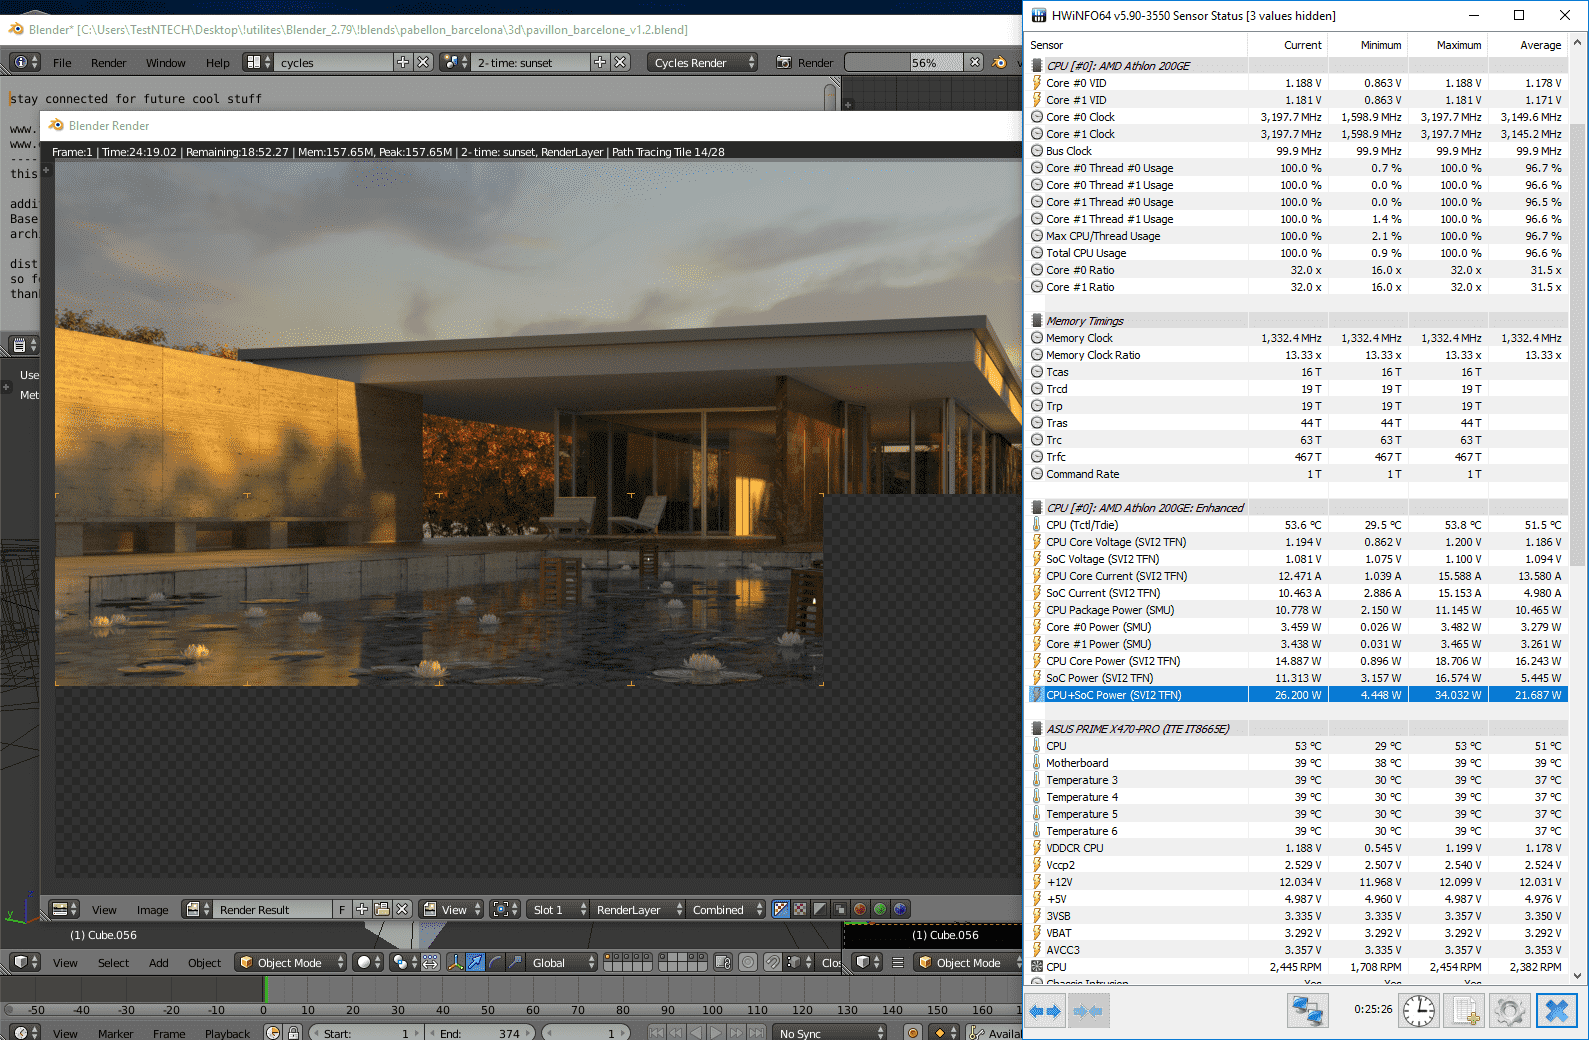This screenshot has width=1589, height=1040.
Task: Start logging with the log file icon
Action: [x=1466, y=1011]
